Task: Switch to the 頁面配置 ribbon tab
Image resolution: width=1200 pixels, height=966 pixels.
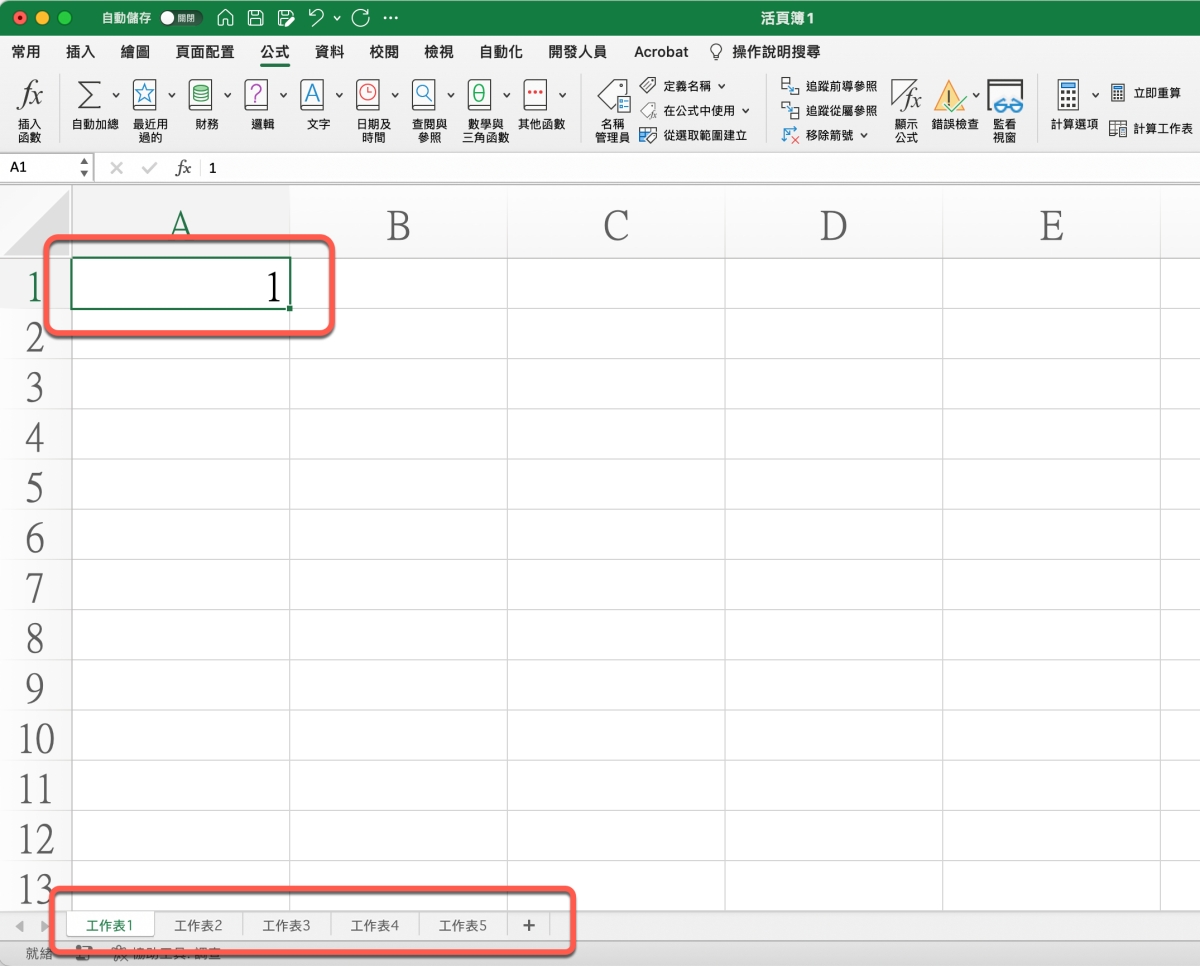Action: (x=204, y=52)
